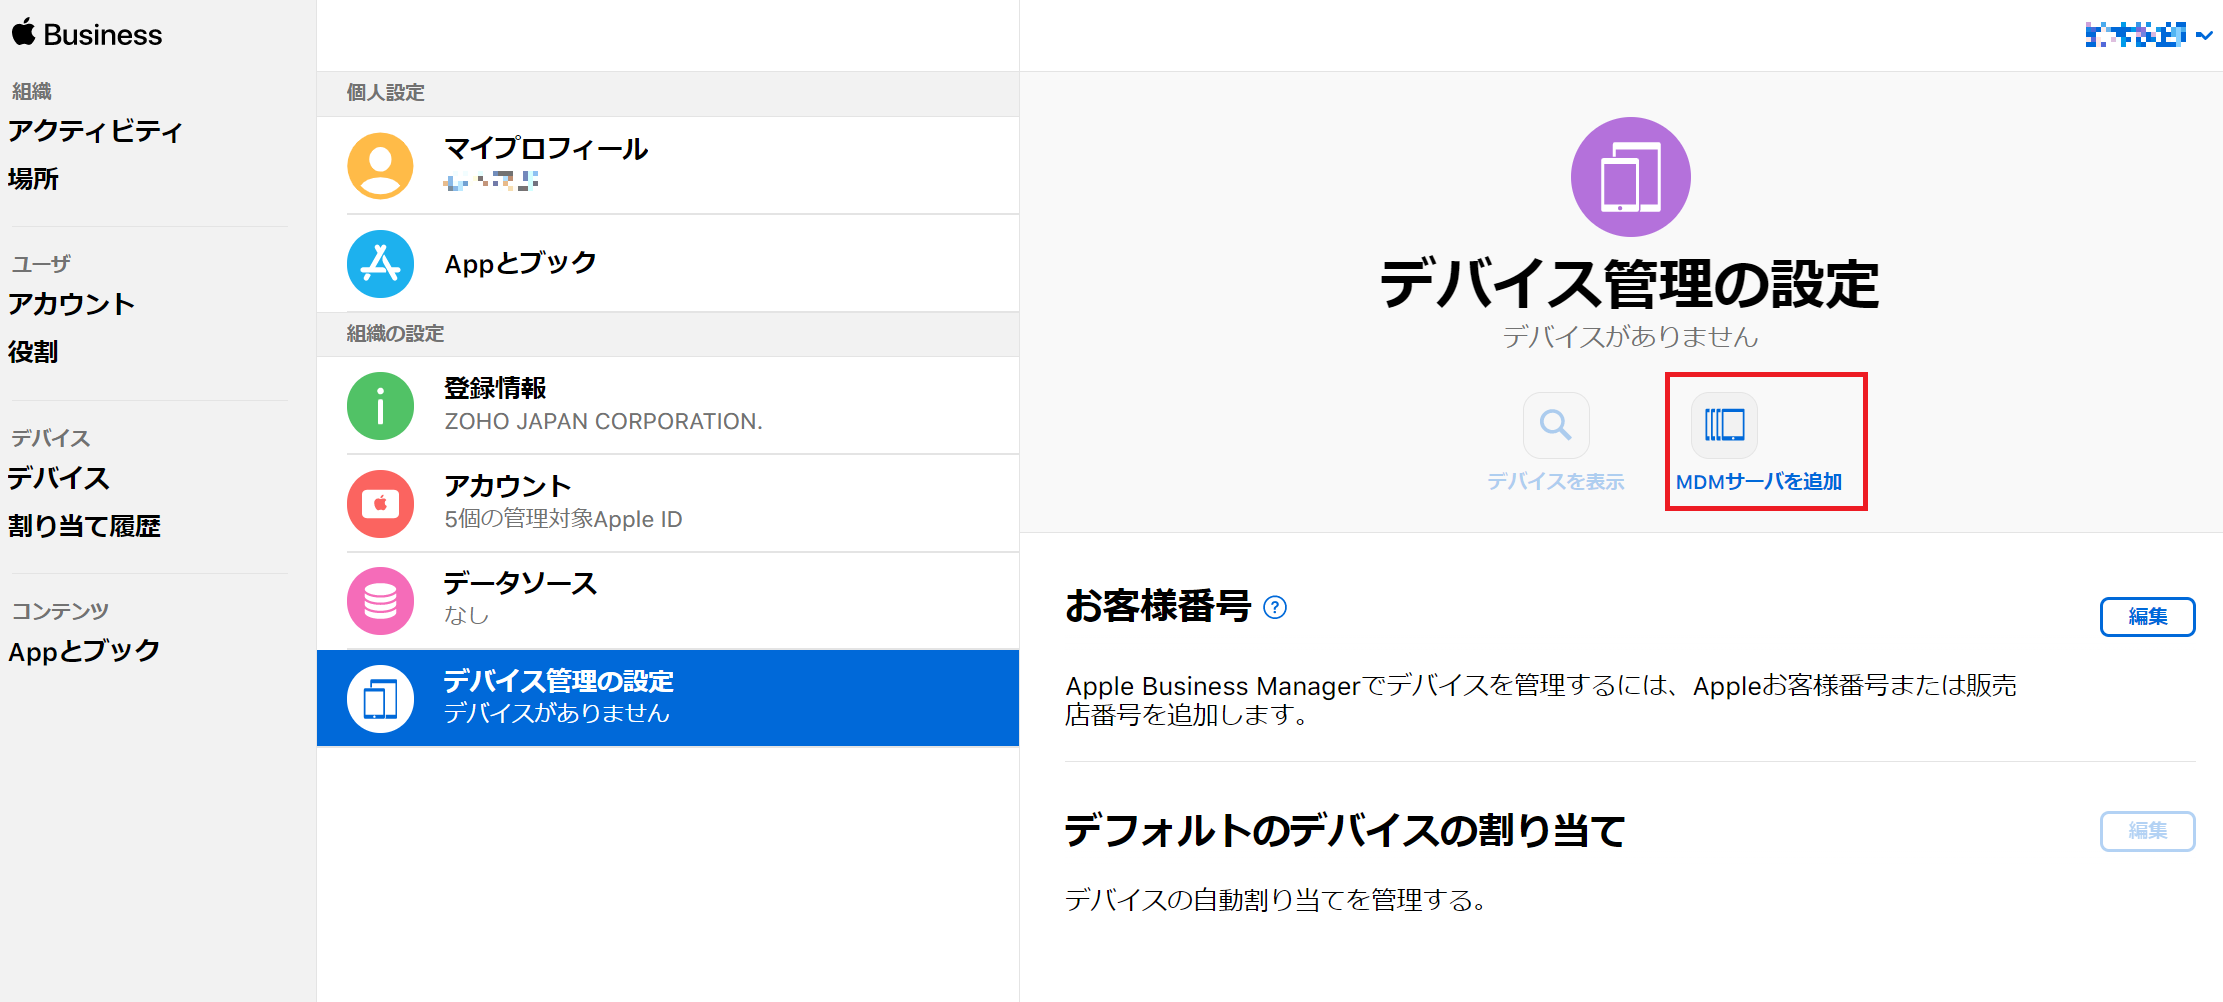This screenshot has height=1002, width=2223.
Task: Select アクティビティ in the sidebar
Action: coord(94,130)
